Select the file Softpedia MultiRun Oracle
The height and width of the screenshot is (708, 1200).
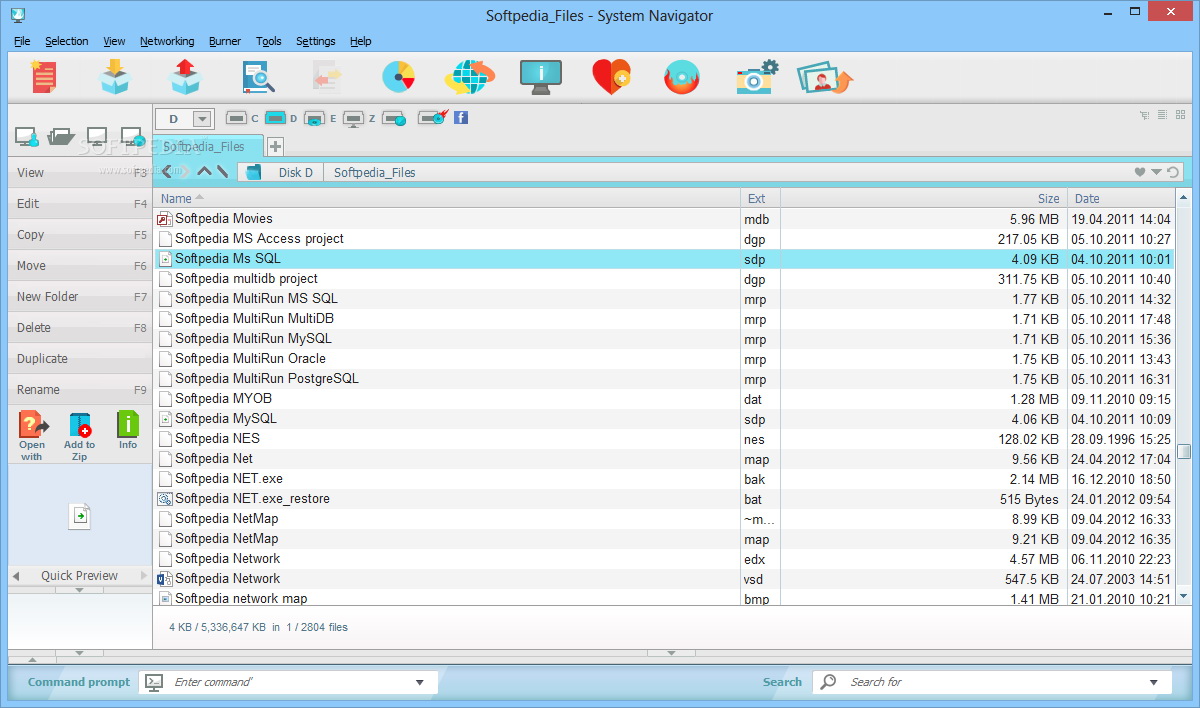(x=250, y=358)
